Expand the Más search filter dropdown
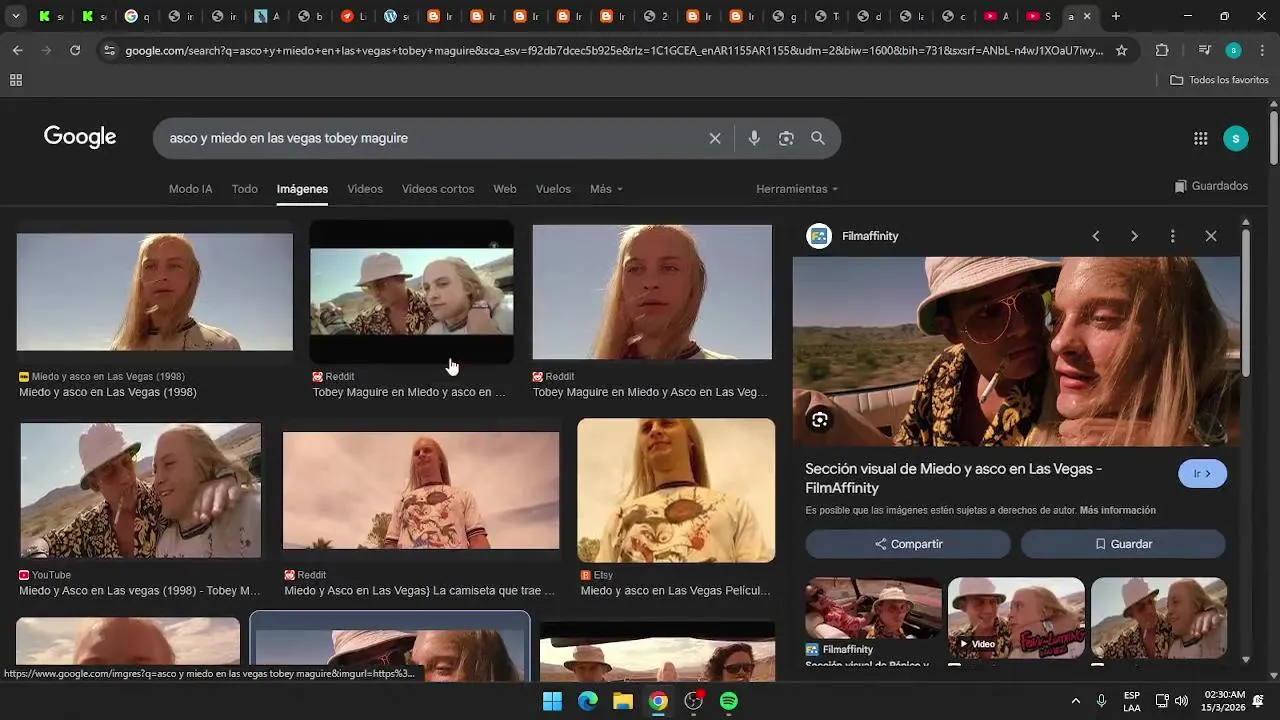This screenshot has width=1280, height=720. point(606,189)
